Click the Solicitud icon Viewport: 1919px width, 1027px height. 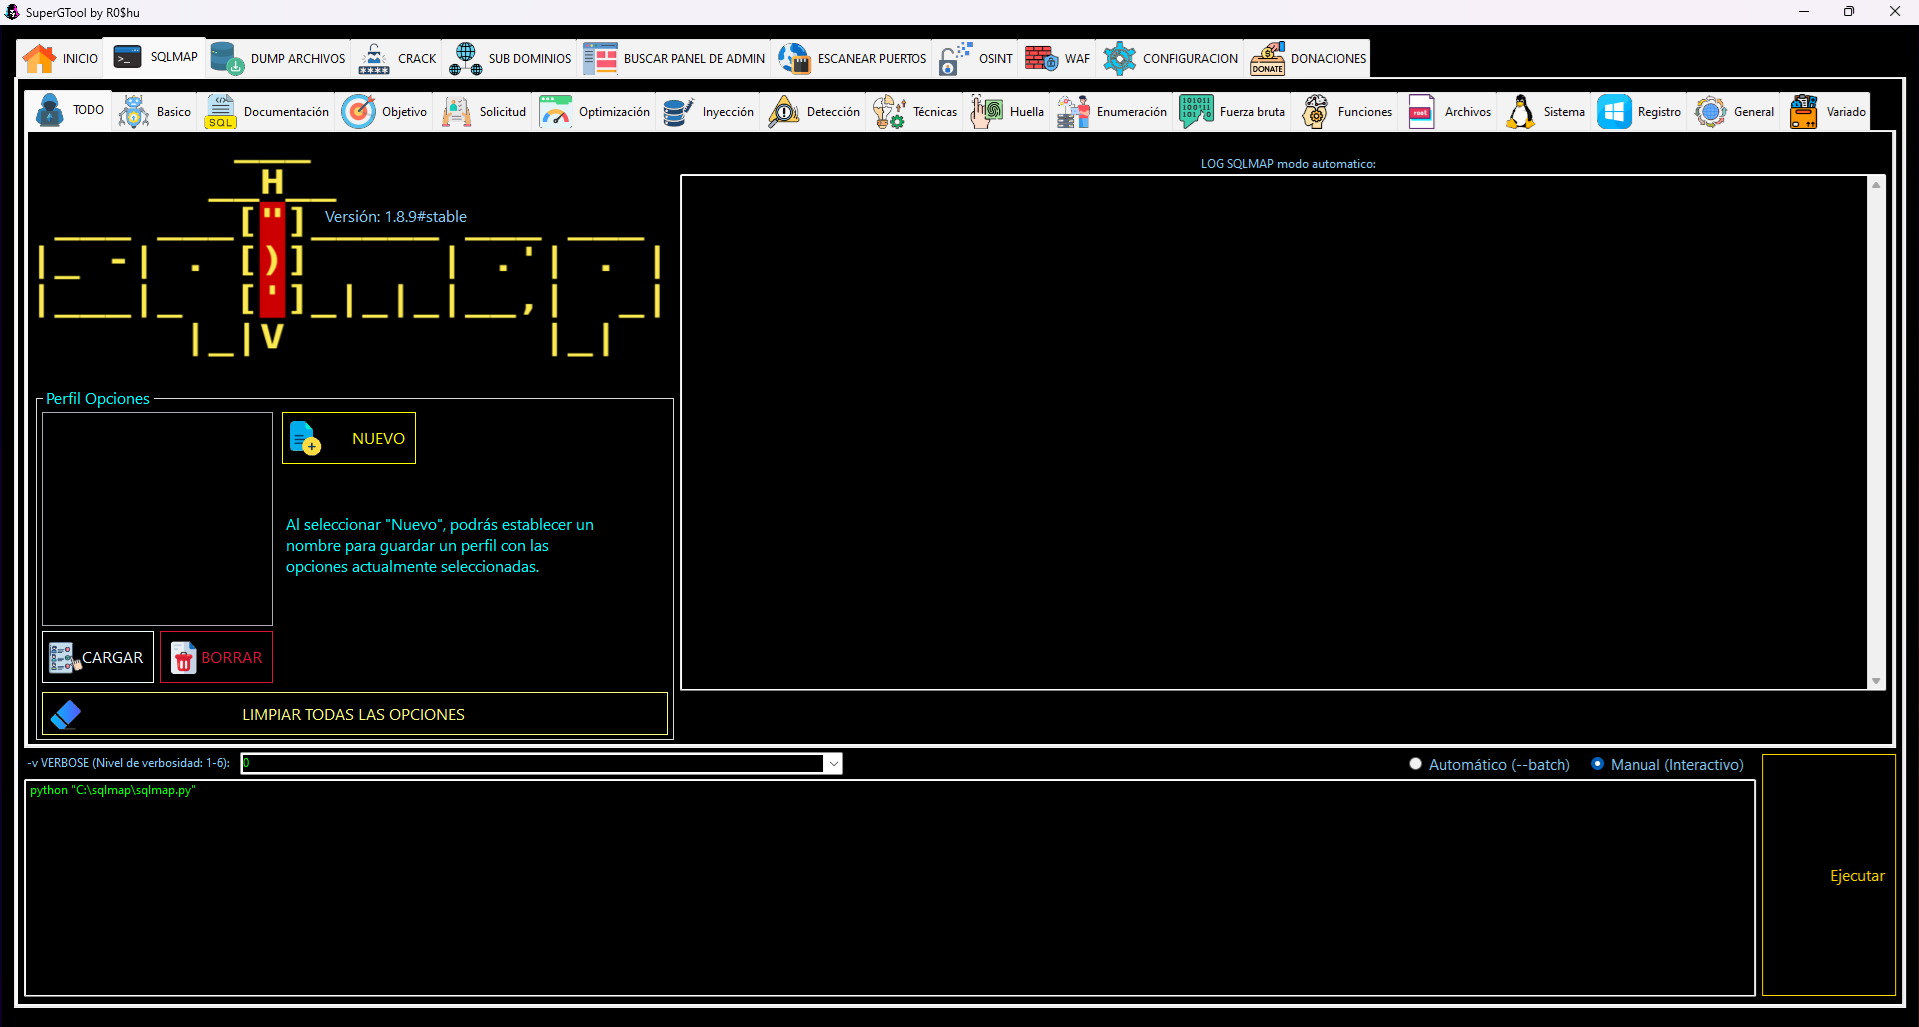[456, 112]
